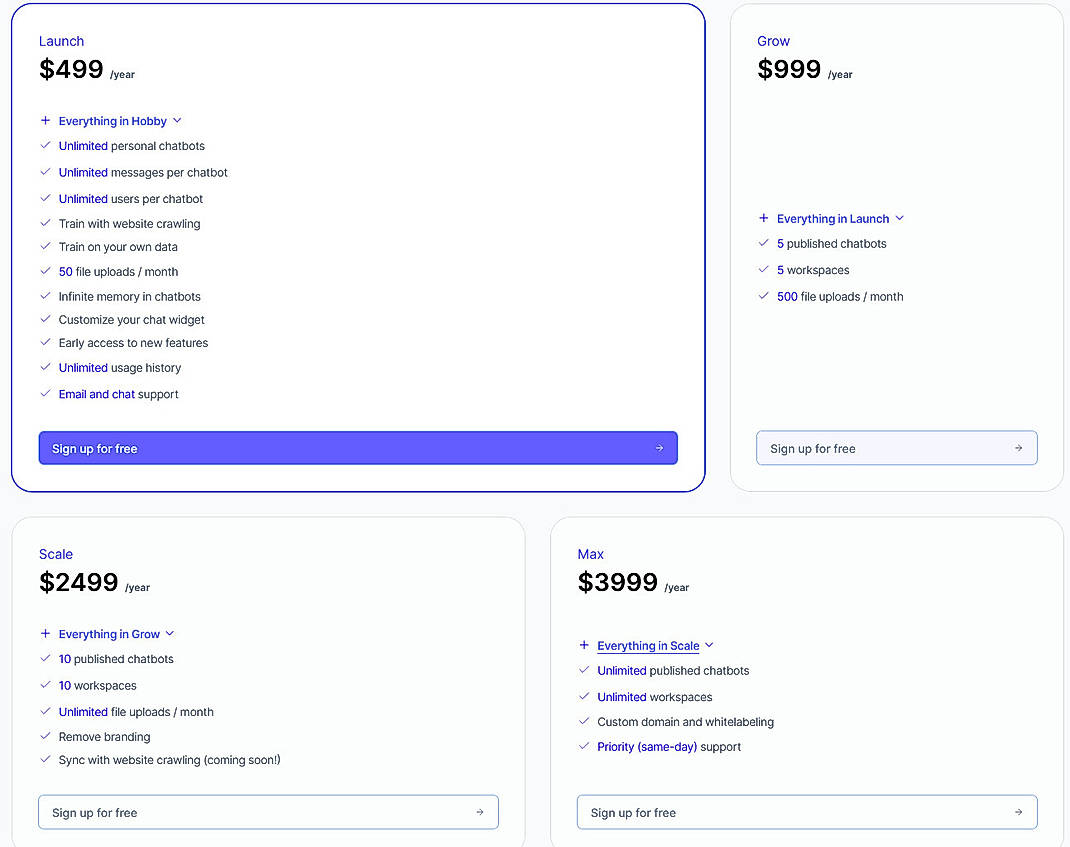The width and height of the screenshot is (1070, 847).
Task: Click the Everything in Grow link text
Action: tap(109, 635)
